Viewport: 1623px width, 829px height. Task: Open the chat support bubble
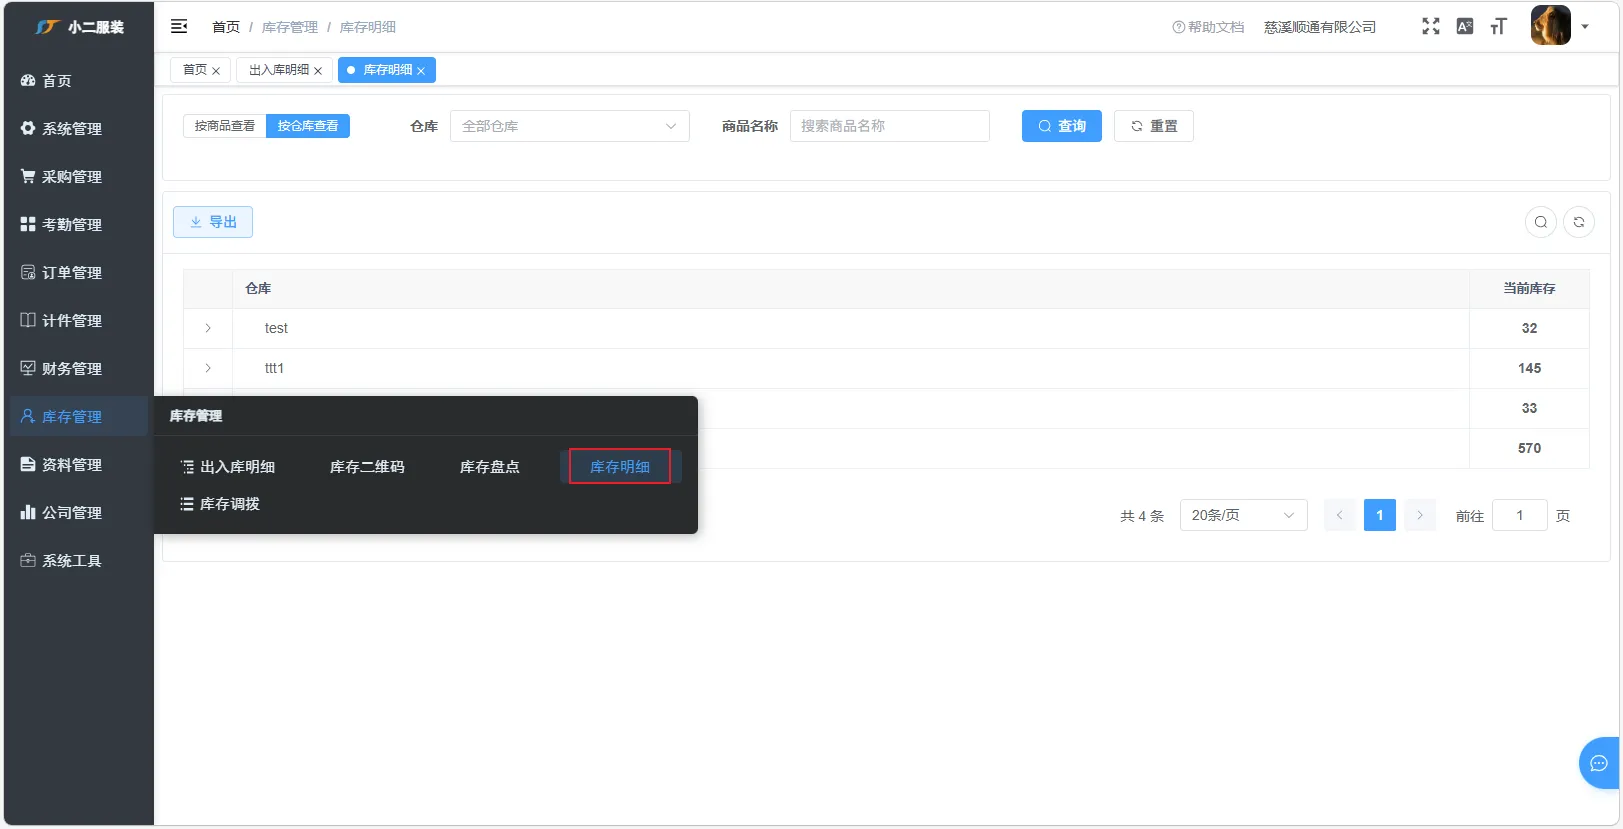coord(1599,763)
